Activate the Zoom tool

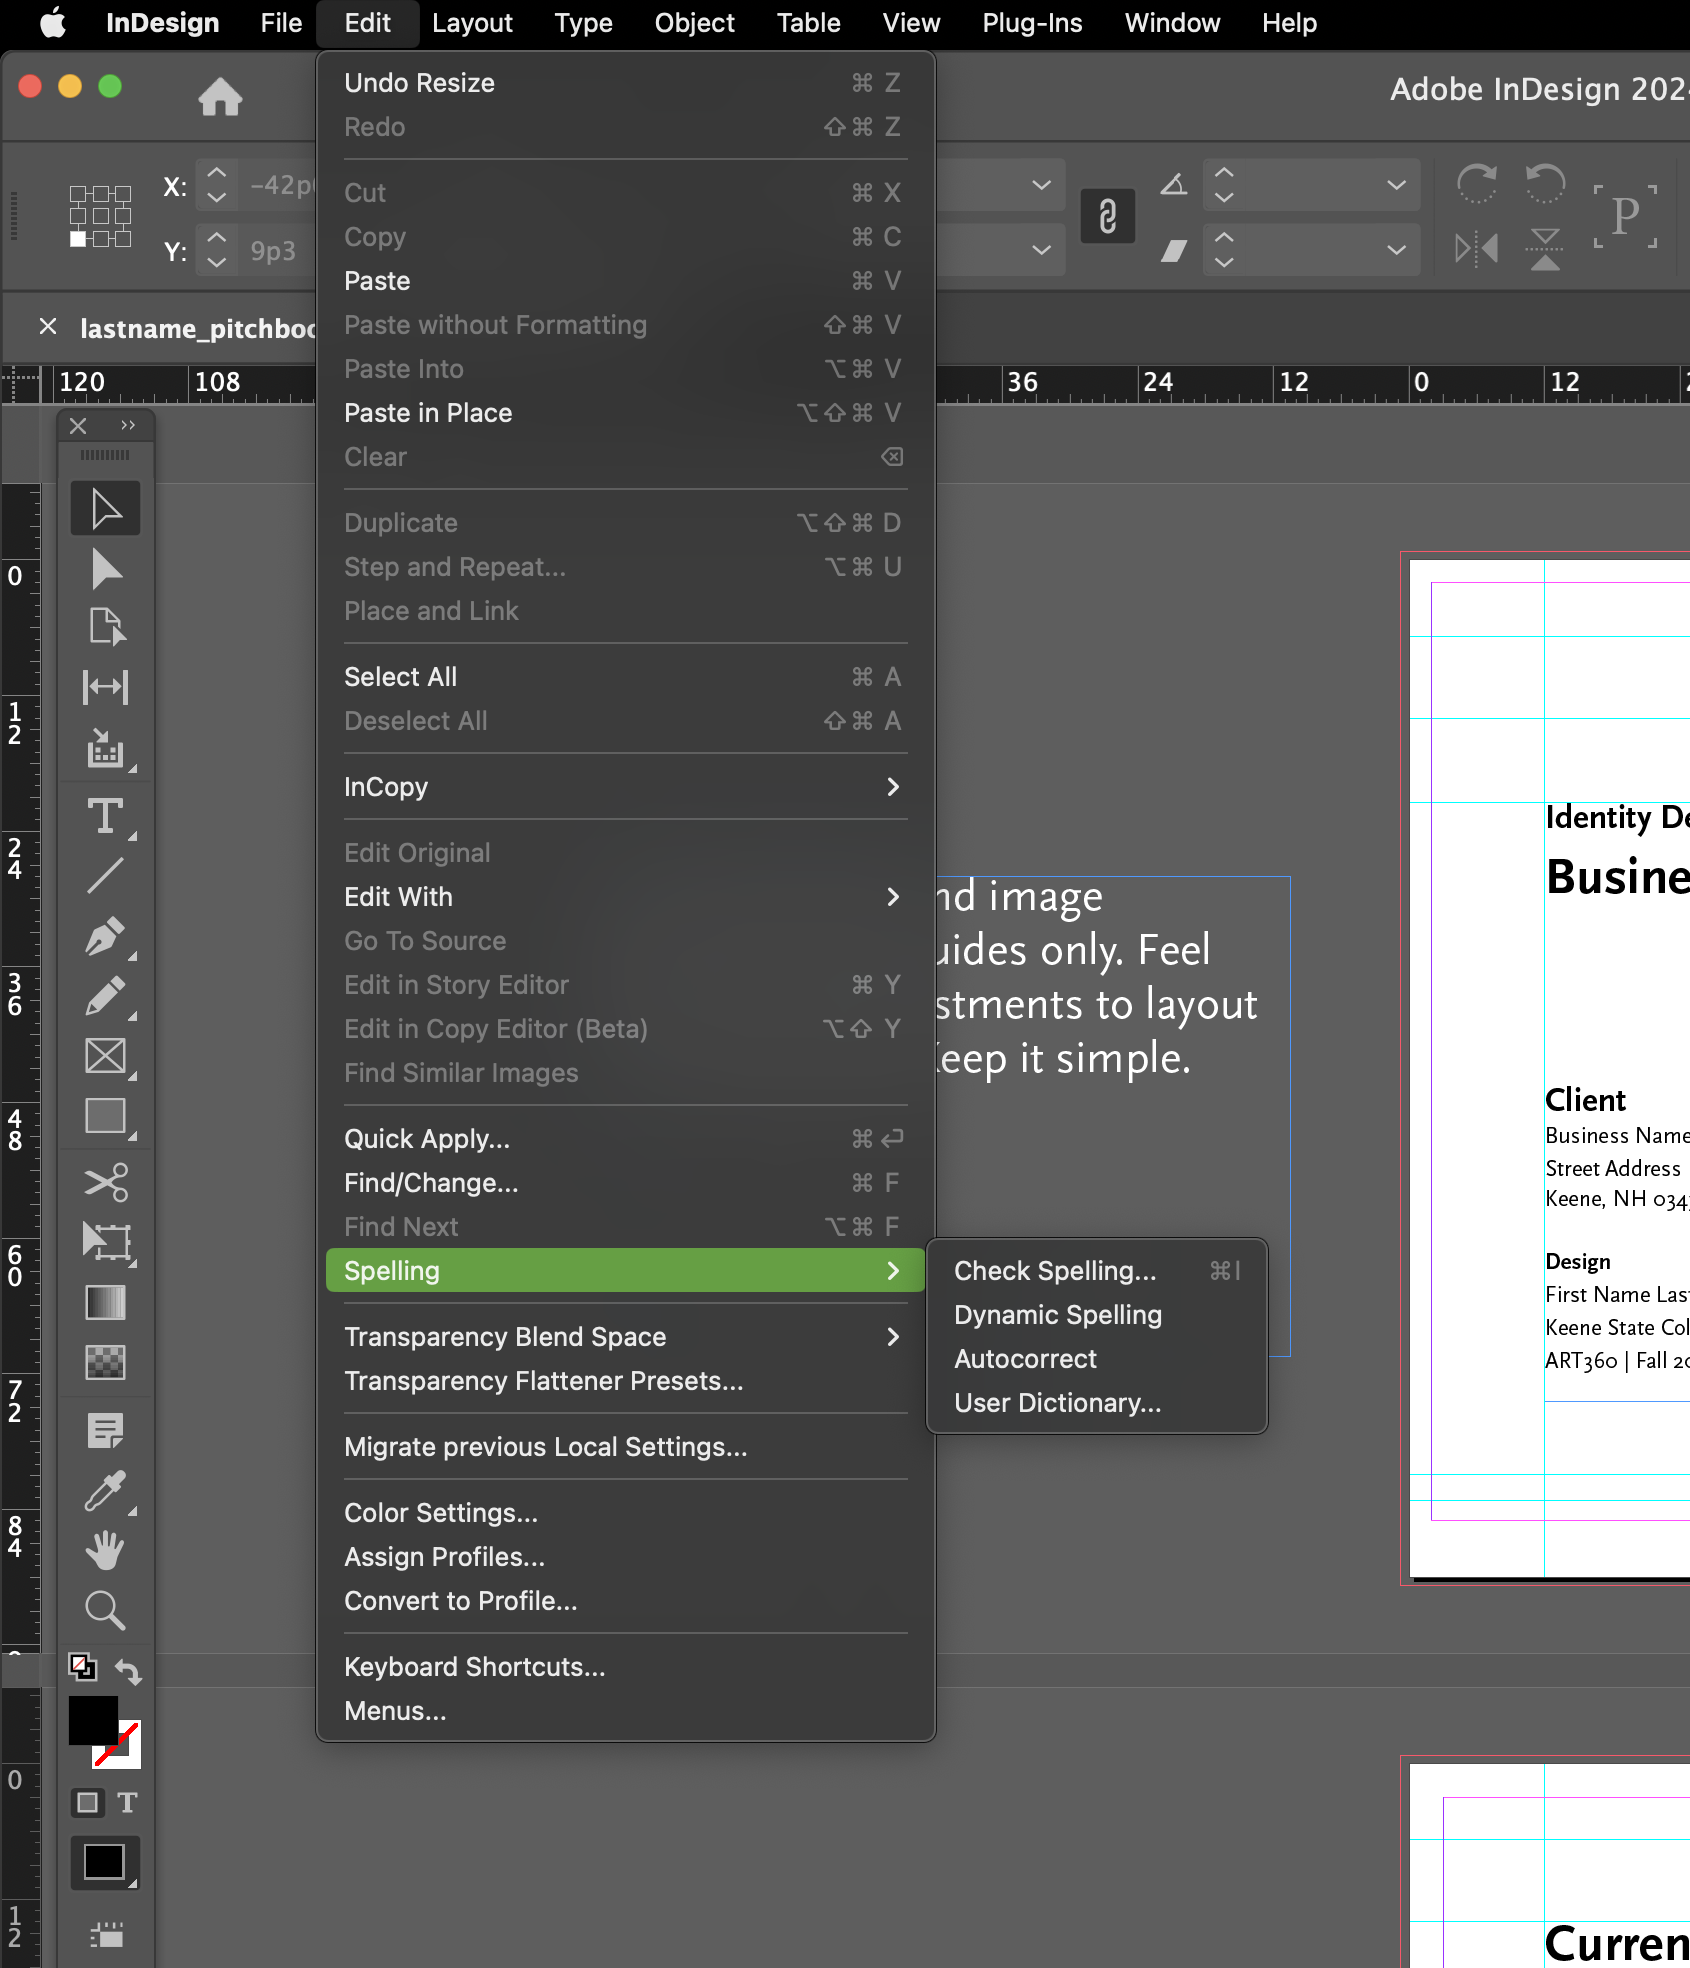pos(104,1610)
